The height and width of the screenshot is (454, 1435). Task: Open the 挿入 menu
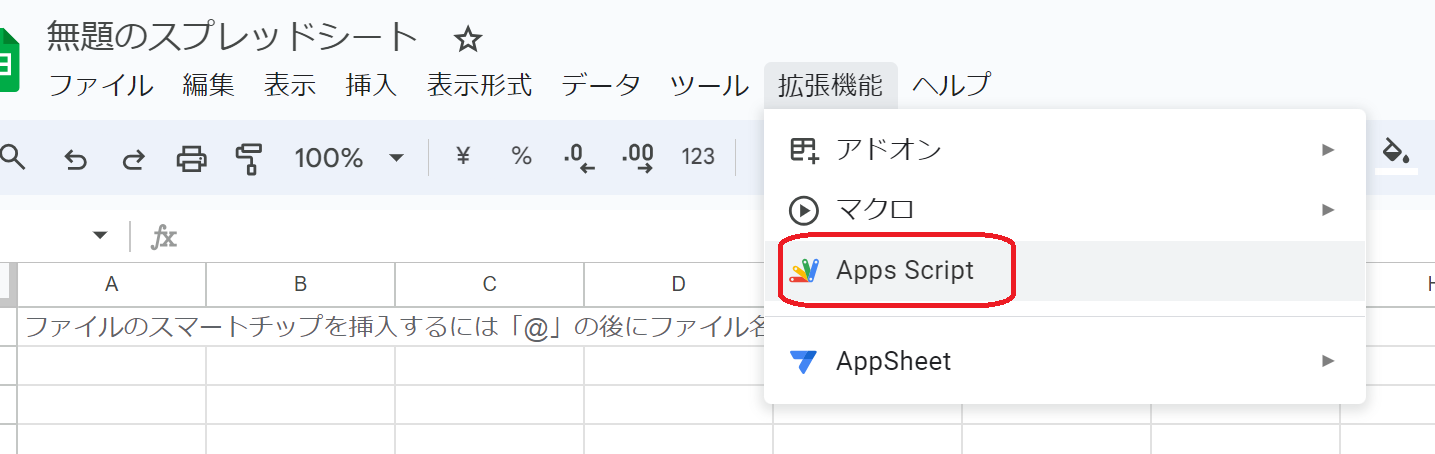click(371, 85)
